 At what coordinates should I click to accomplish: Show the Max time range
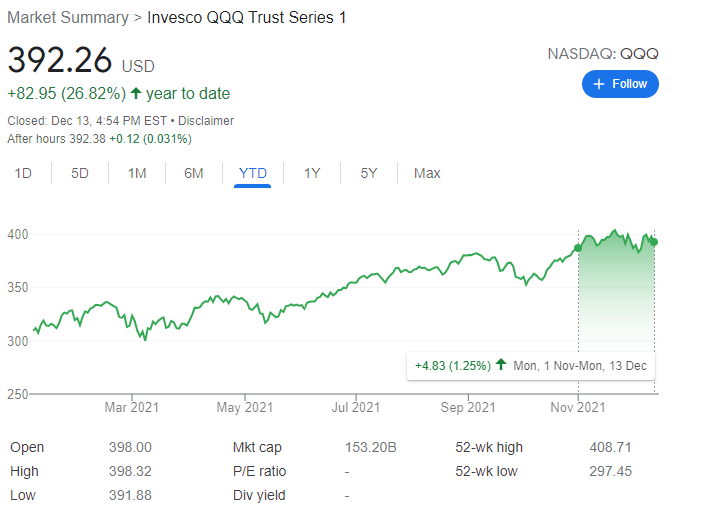427,173
